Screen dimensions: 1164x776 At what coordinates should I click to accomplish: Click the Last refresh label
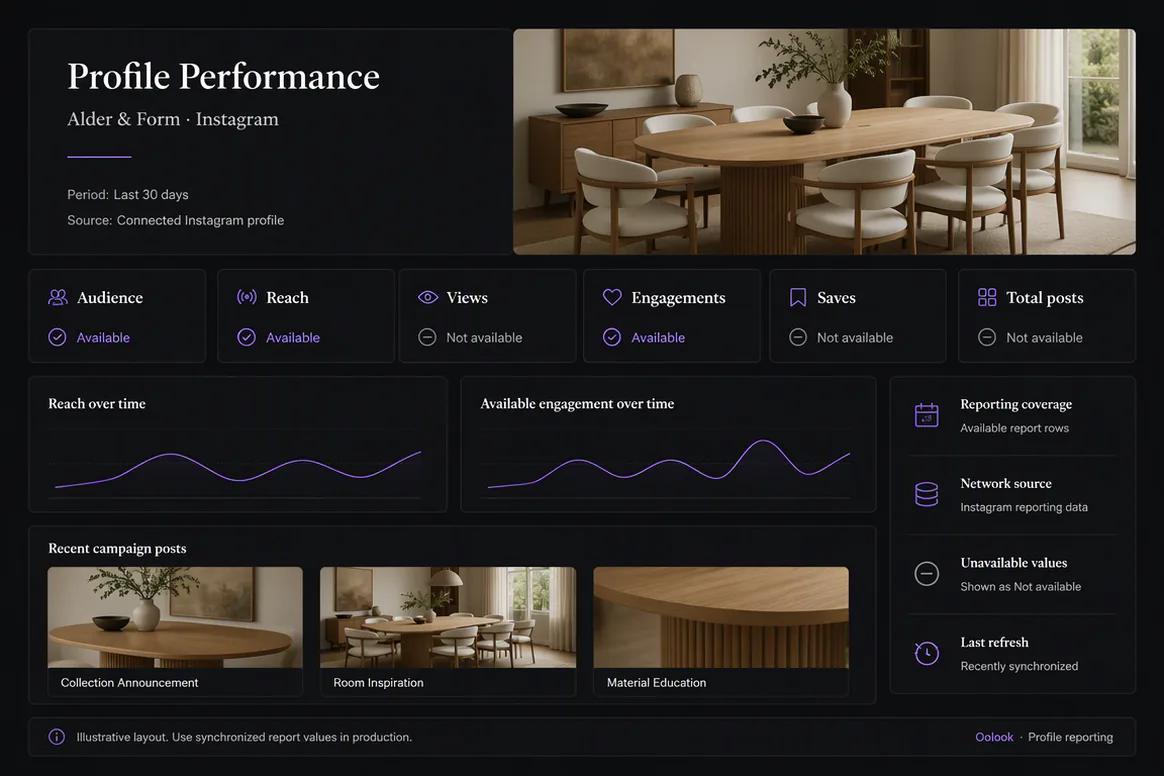pos(994,642)
